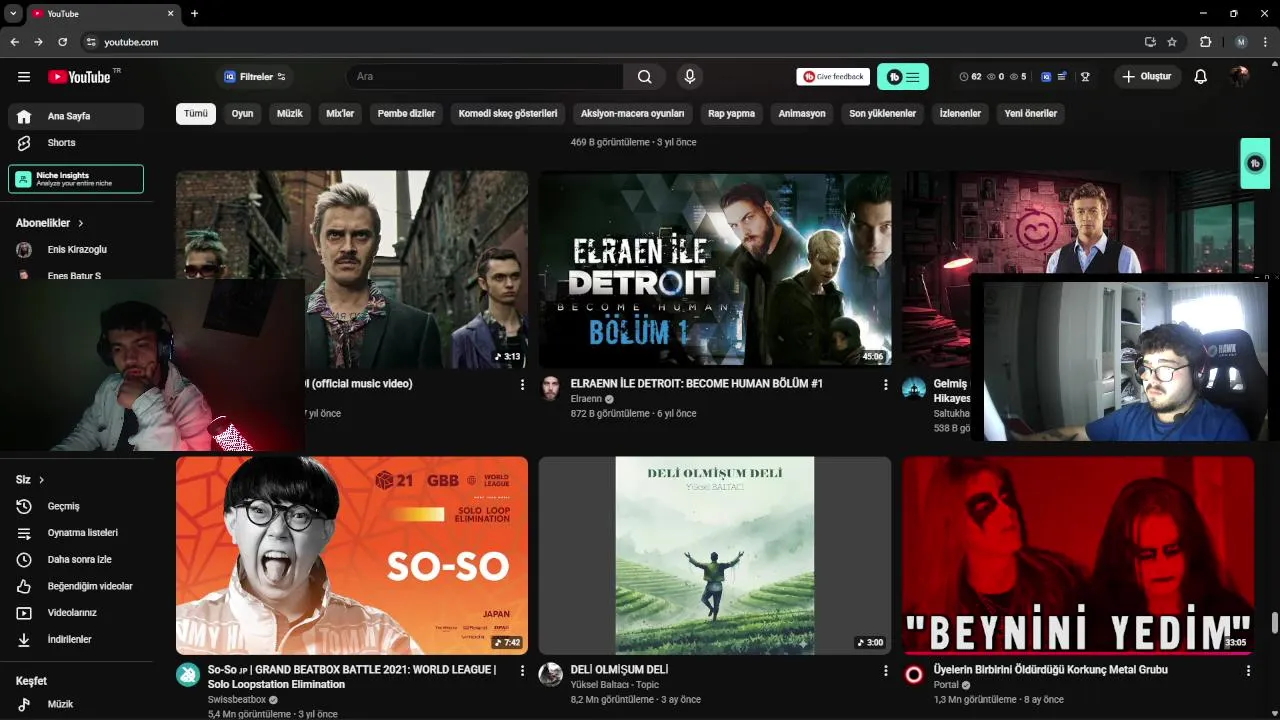Select the İzlenenler chip

tap(960, 113)
